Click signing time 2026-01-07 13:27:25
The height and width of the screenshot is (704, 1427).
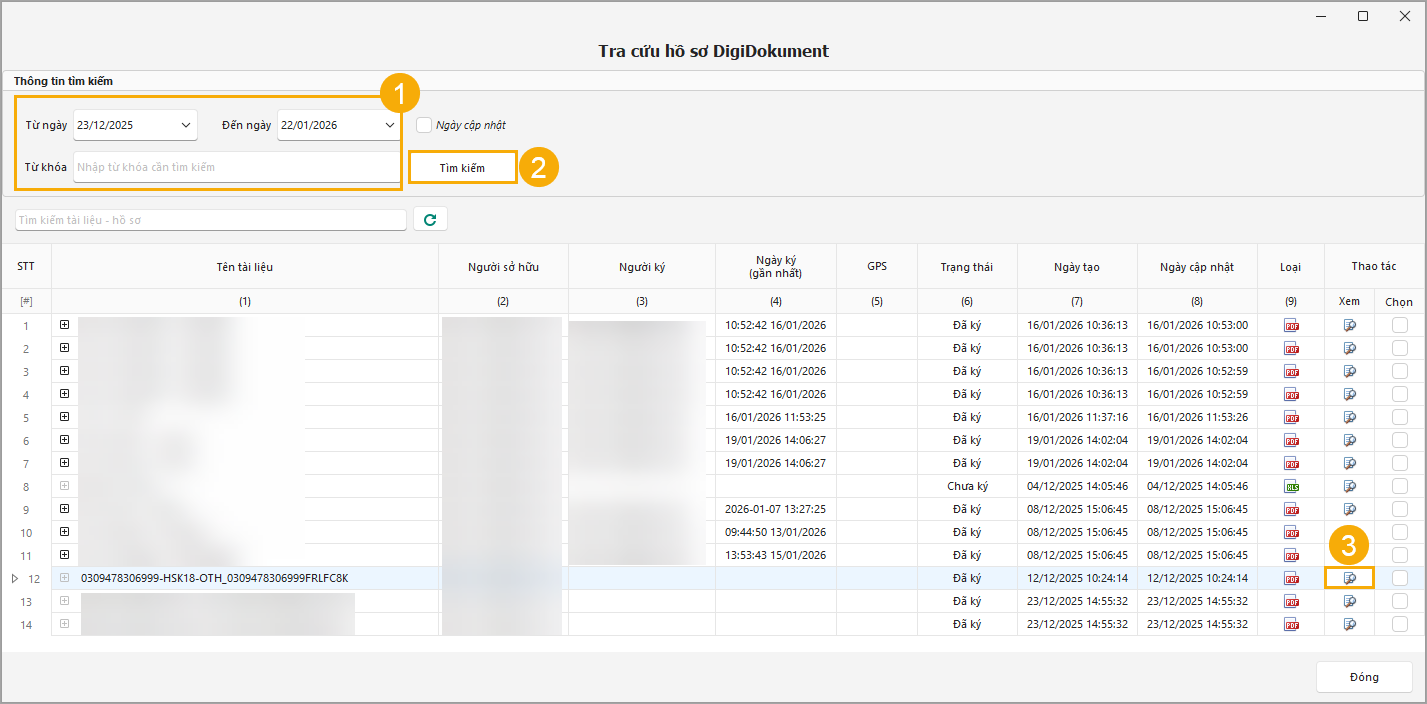click(776, 509)
